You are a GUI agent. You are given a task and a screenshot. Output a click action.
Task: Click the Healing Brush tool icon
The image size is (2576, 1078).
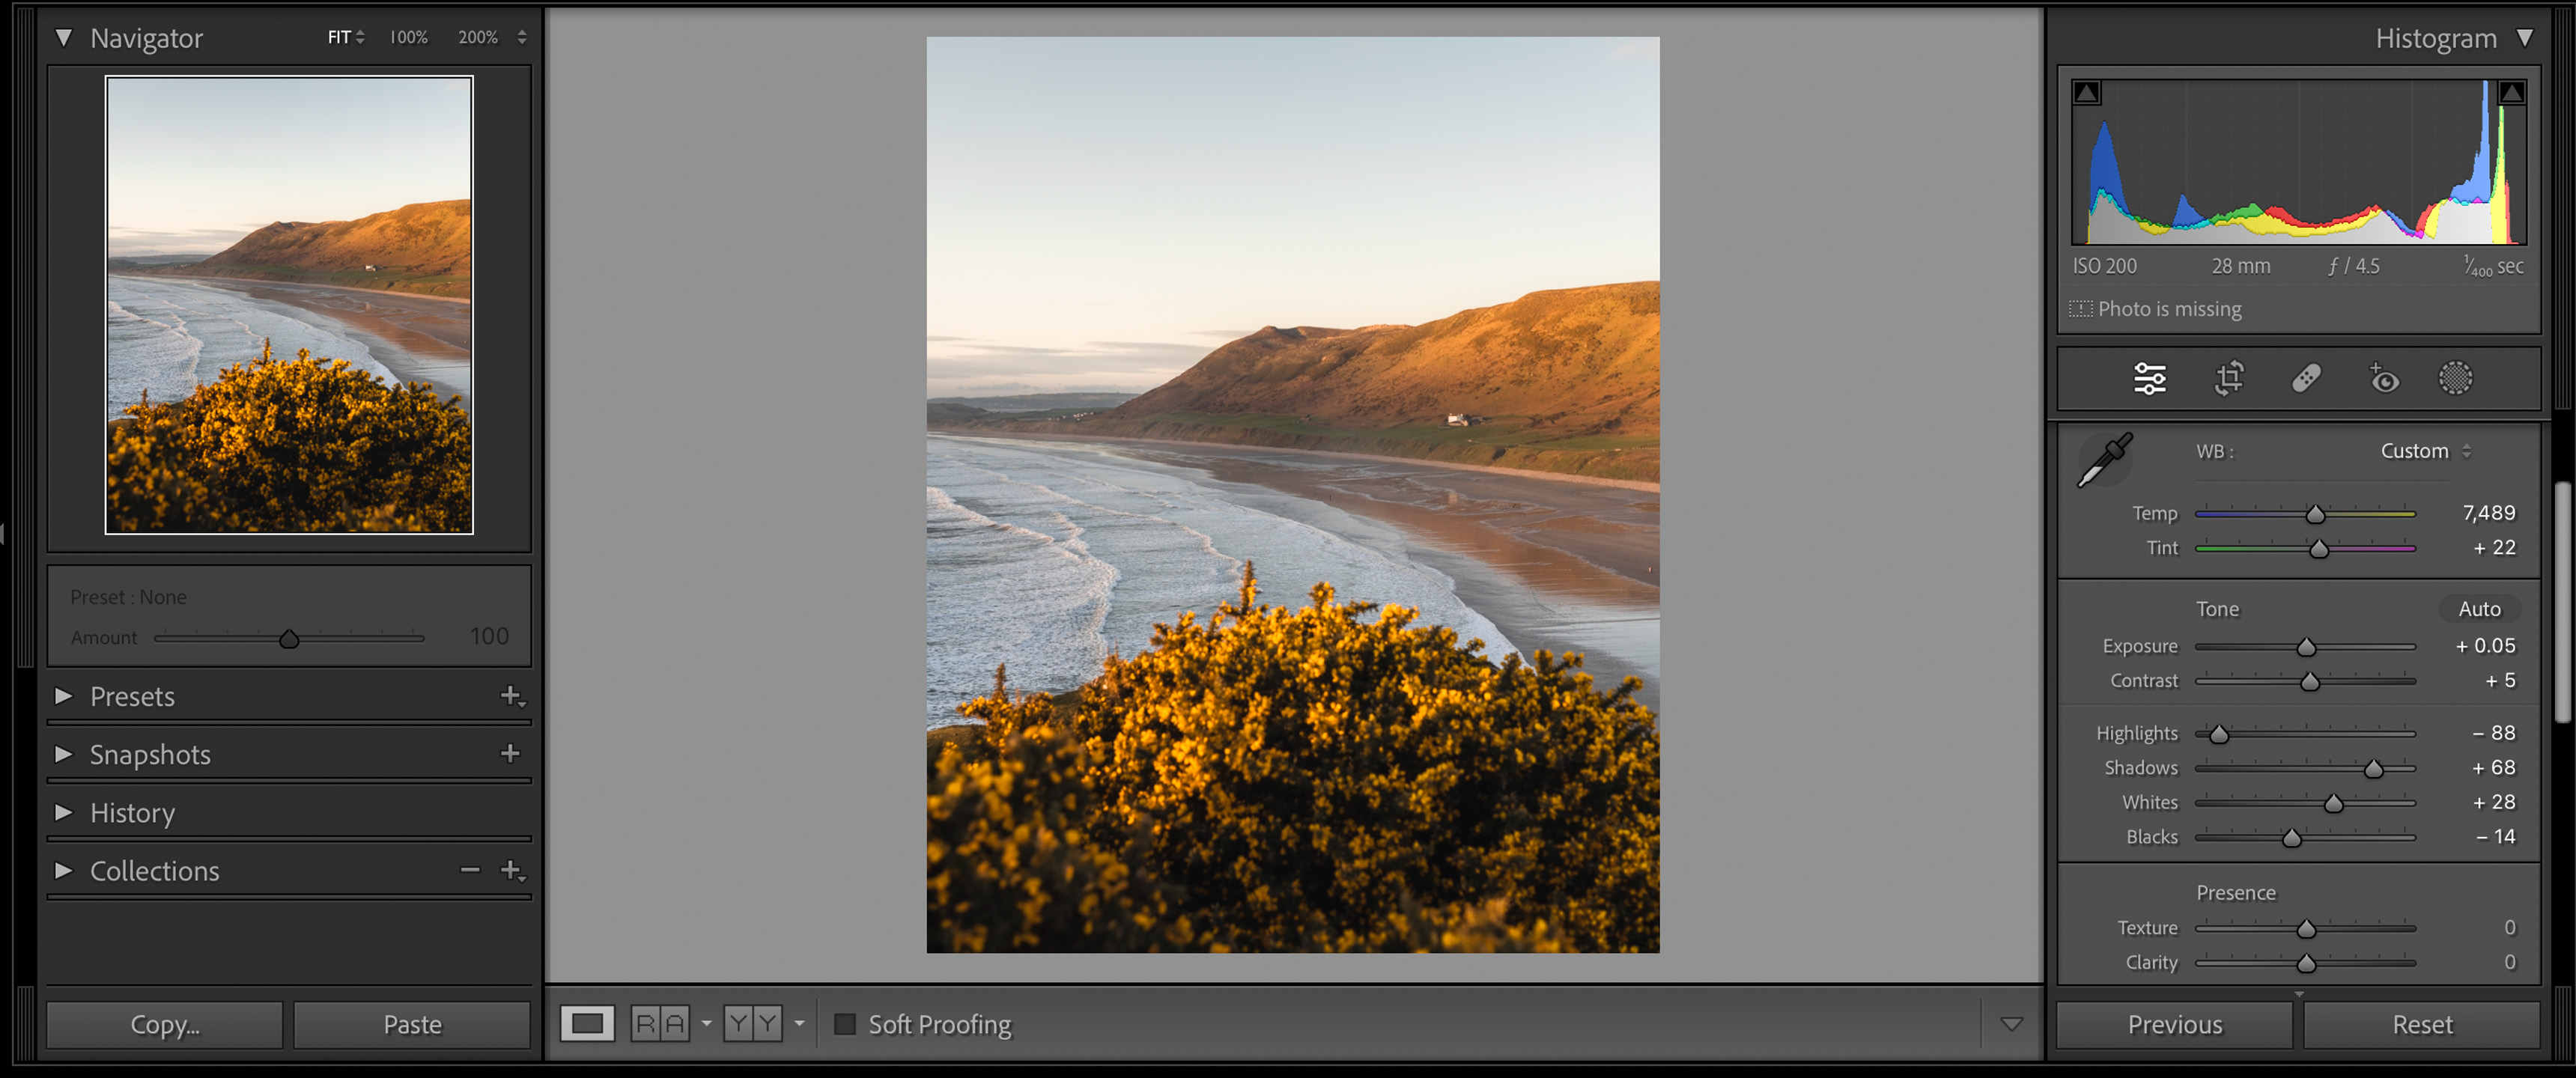pyautogui.click(x=2306, y=378)
